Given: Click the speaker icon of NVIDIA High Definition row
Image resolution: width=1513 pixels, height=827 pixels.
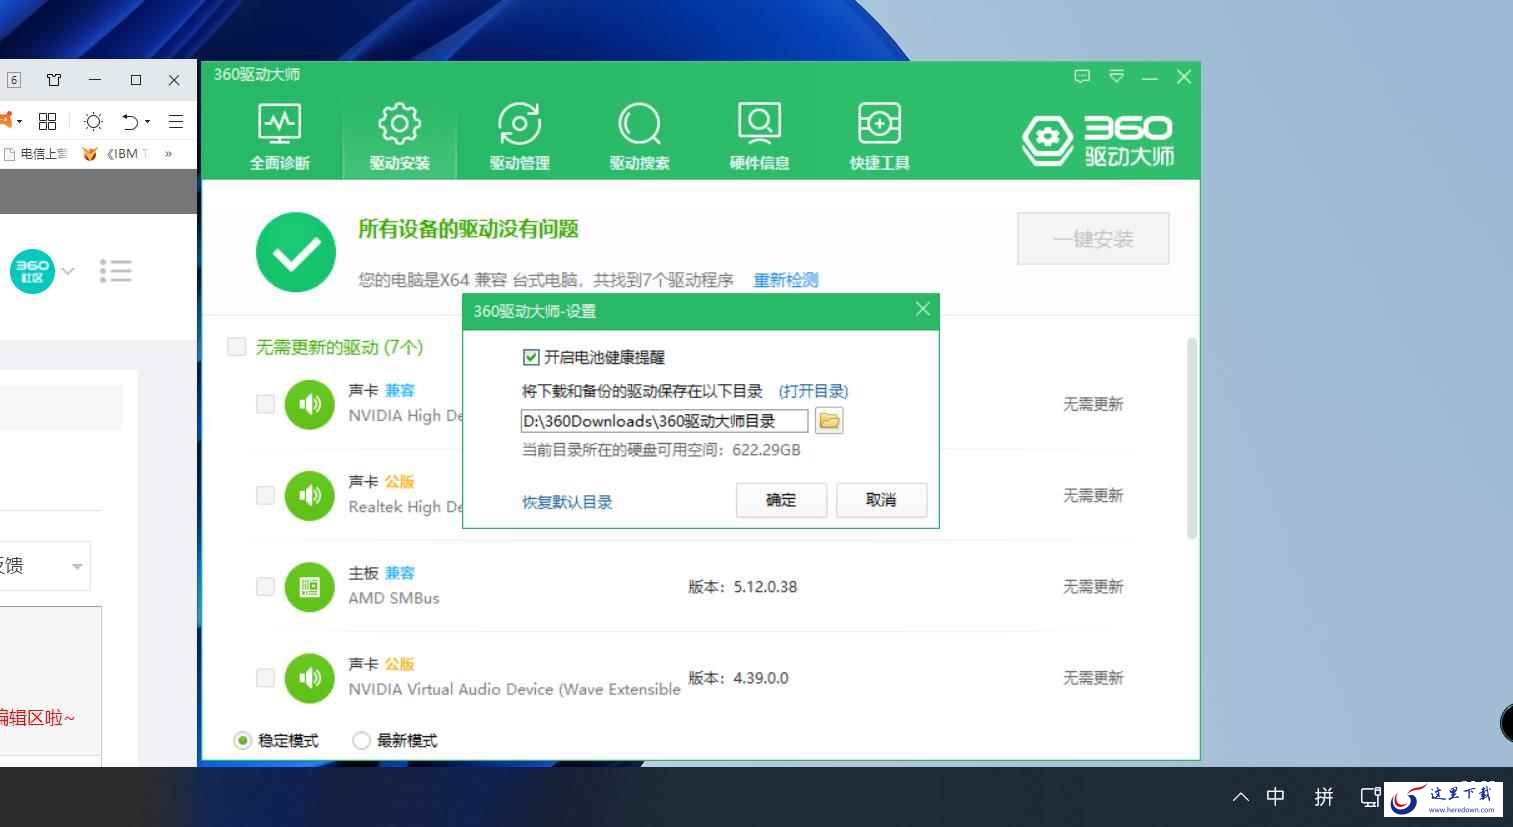Looking at the screenshot, I should tap(310, 404).
